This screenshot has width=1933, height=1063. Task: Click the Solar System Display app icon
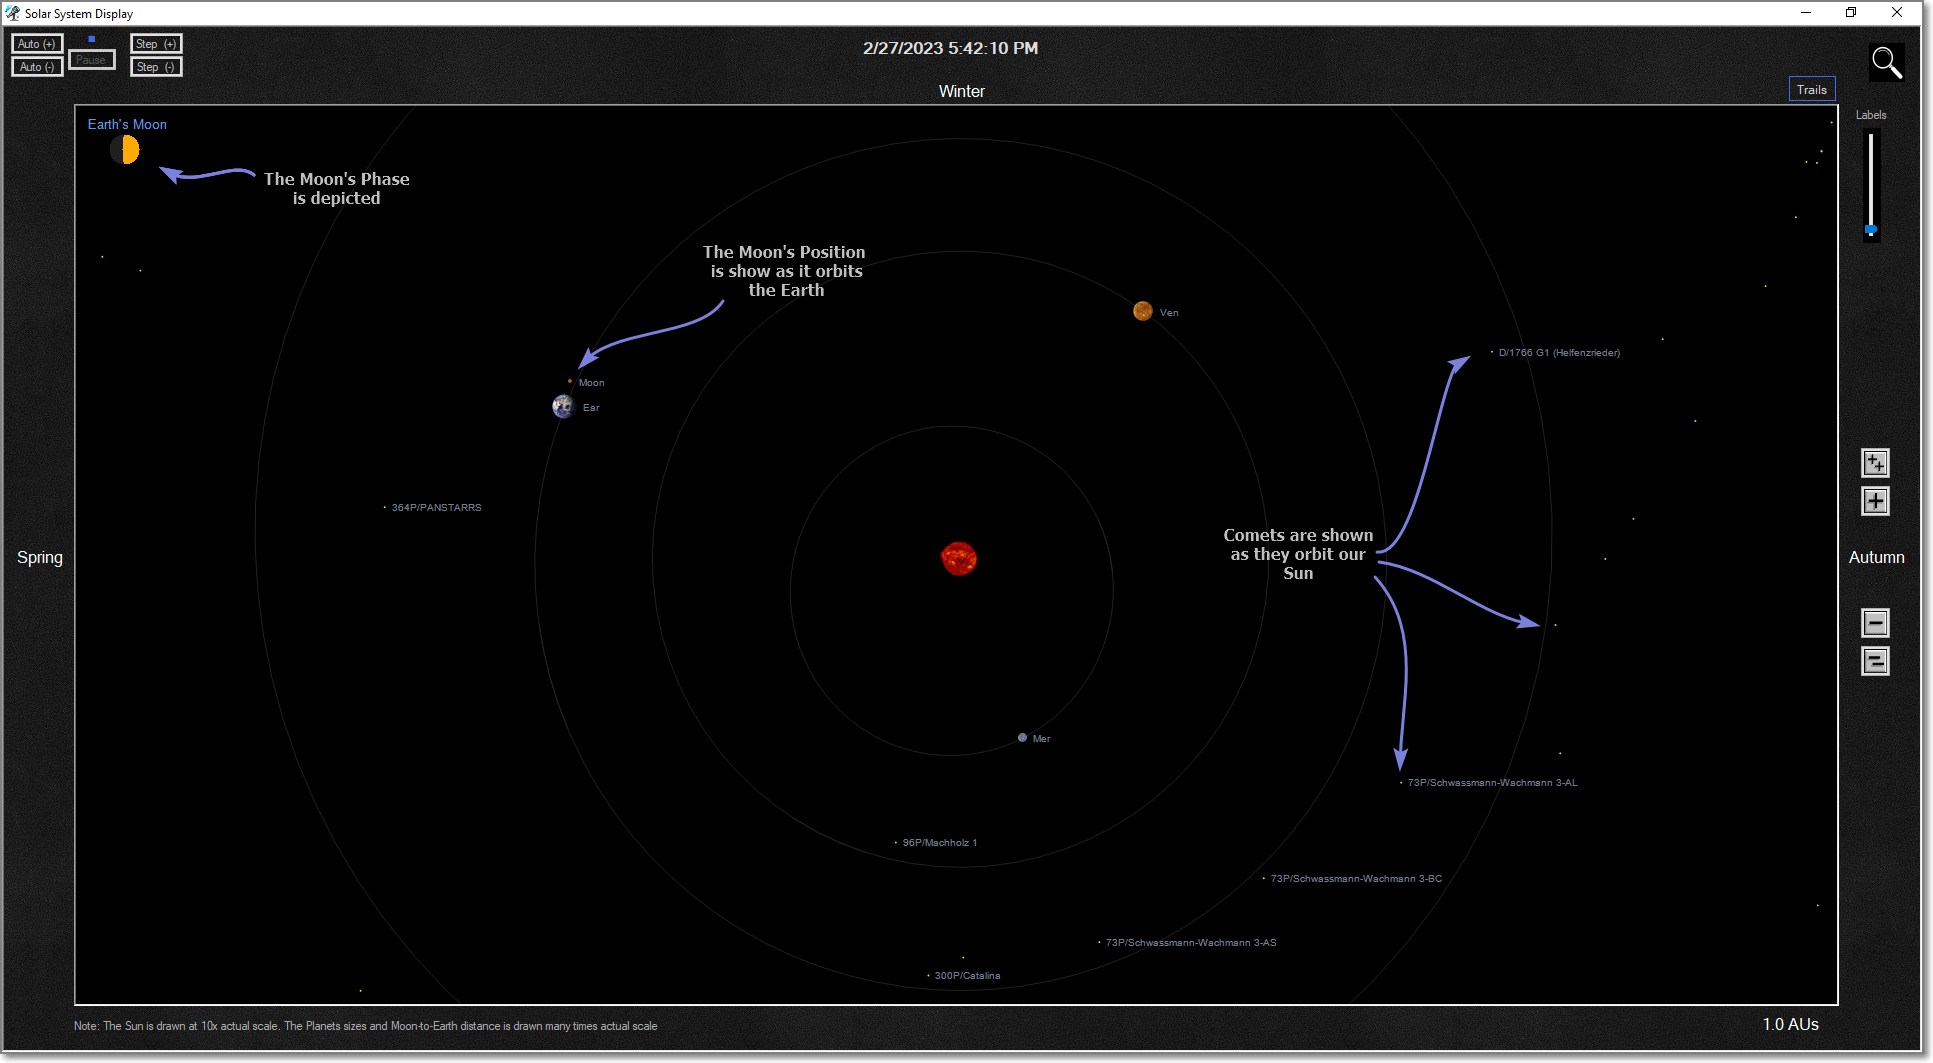click(12, 13)
